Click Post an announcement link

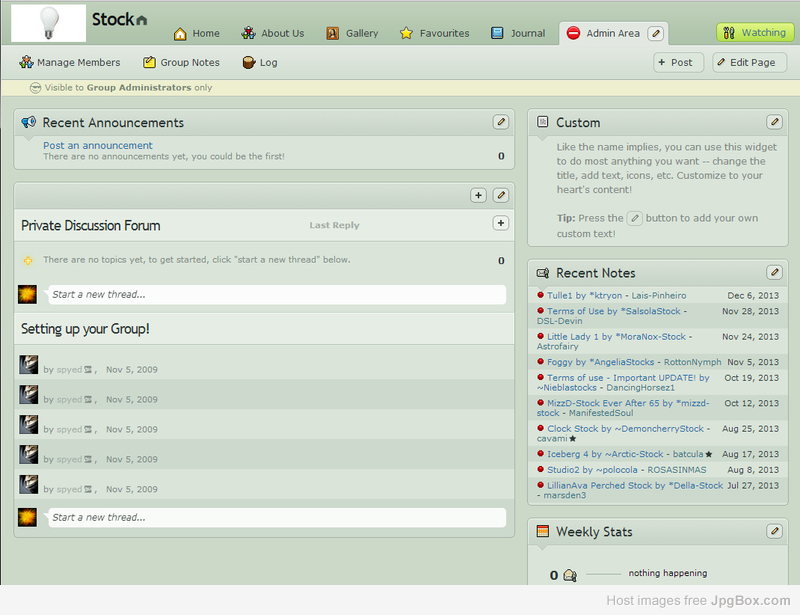pos(98,145)
